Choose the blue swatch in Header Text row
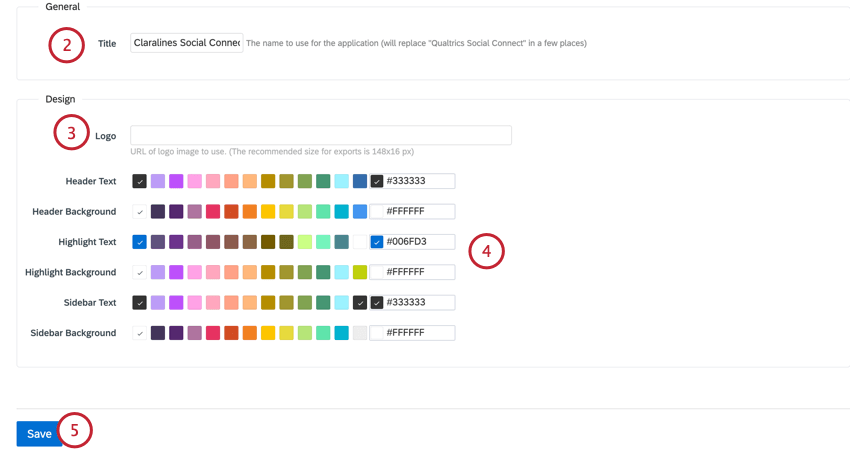This screenshot has height=450, width=850. (x=360, y=181)
